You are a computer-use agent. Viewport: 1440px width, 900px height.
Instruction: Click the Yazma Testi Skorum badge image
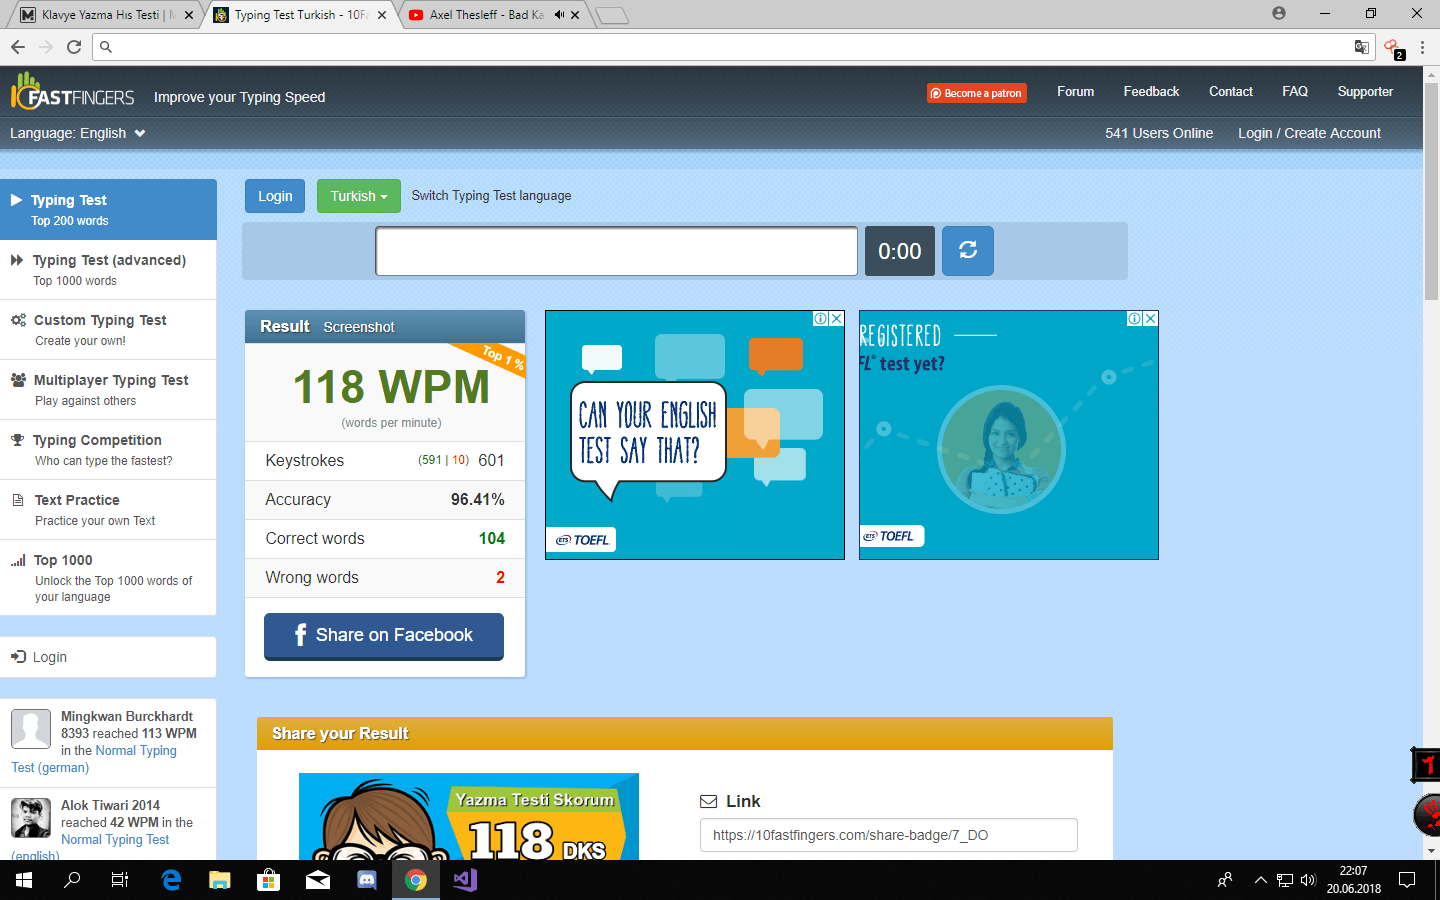[469, 816]
